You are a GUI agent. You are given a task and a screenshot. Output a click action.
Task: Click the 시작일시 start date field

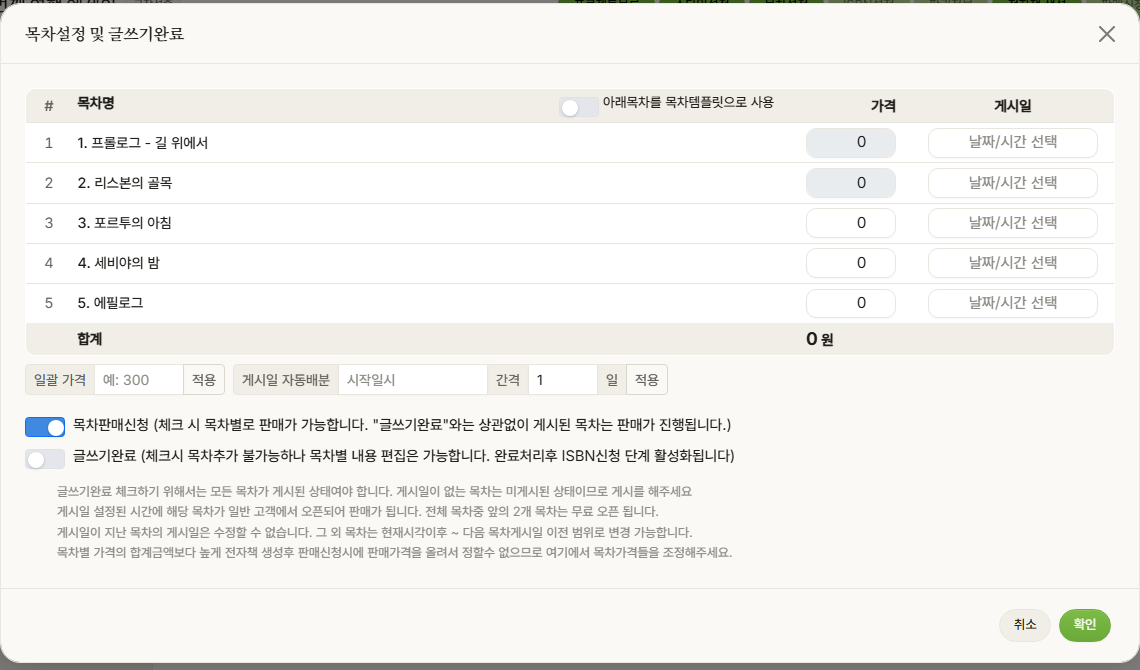pyautogui.click(x=413, y=380)
